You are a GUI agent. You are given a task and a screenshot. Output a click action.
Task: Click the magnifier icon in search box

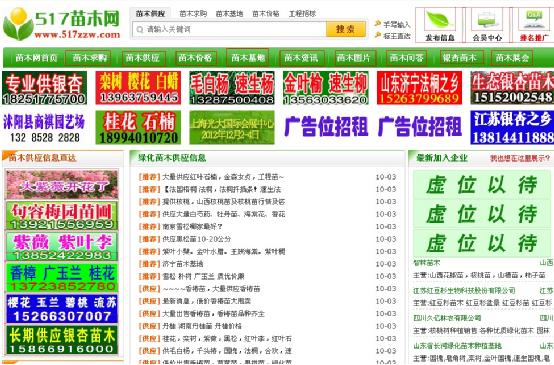[140, 29]
